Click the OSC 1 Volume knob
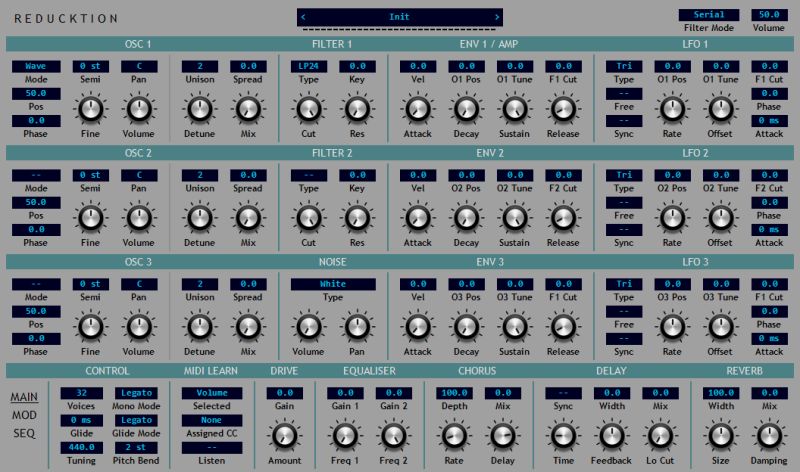Viewport: 800px width, 472px height. point(139,109)
